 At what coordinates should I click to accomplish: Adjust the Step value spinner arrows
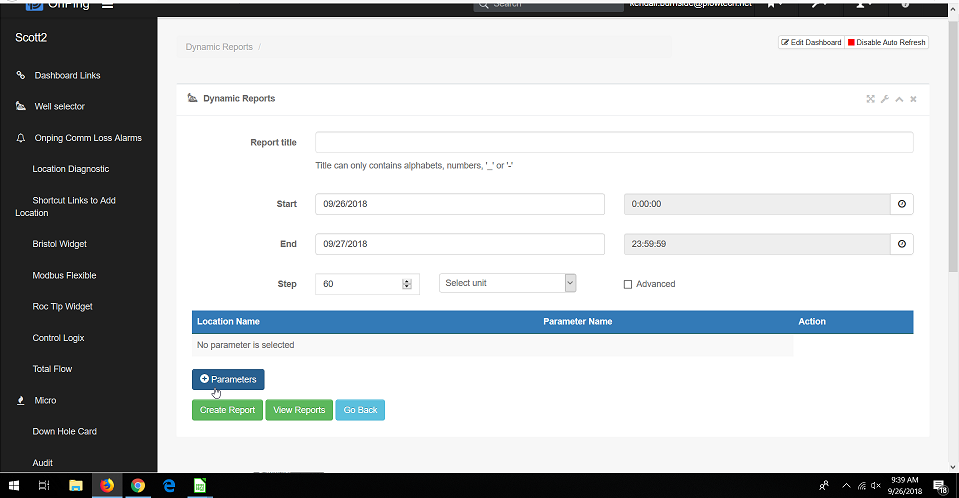[407, 284]
